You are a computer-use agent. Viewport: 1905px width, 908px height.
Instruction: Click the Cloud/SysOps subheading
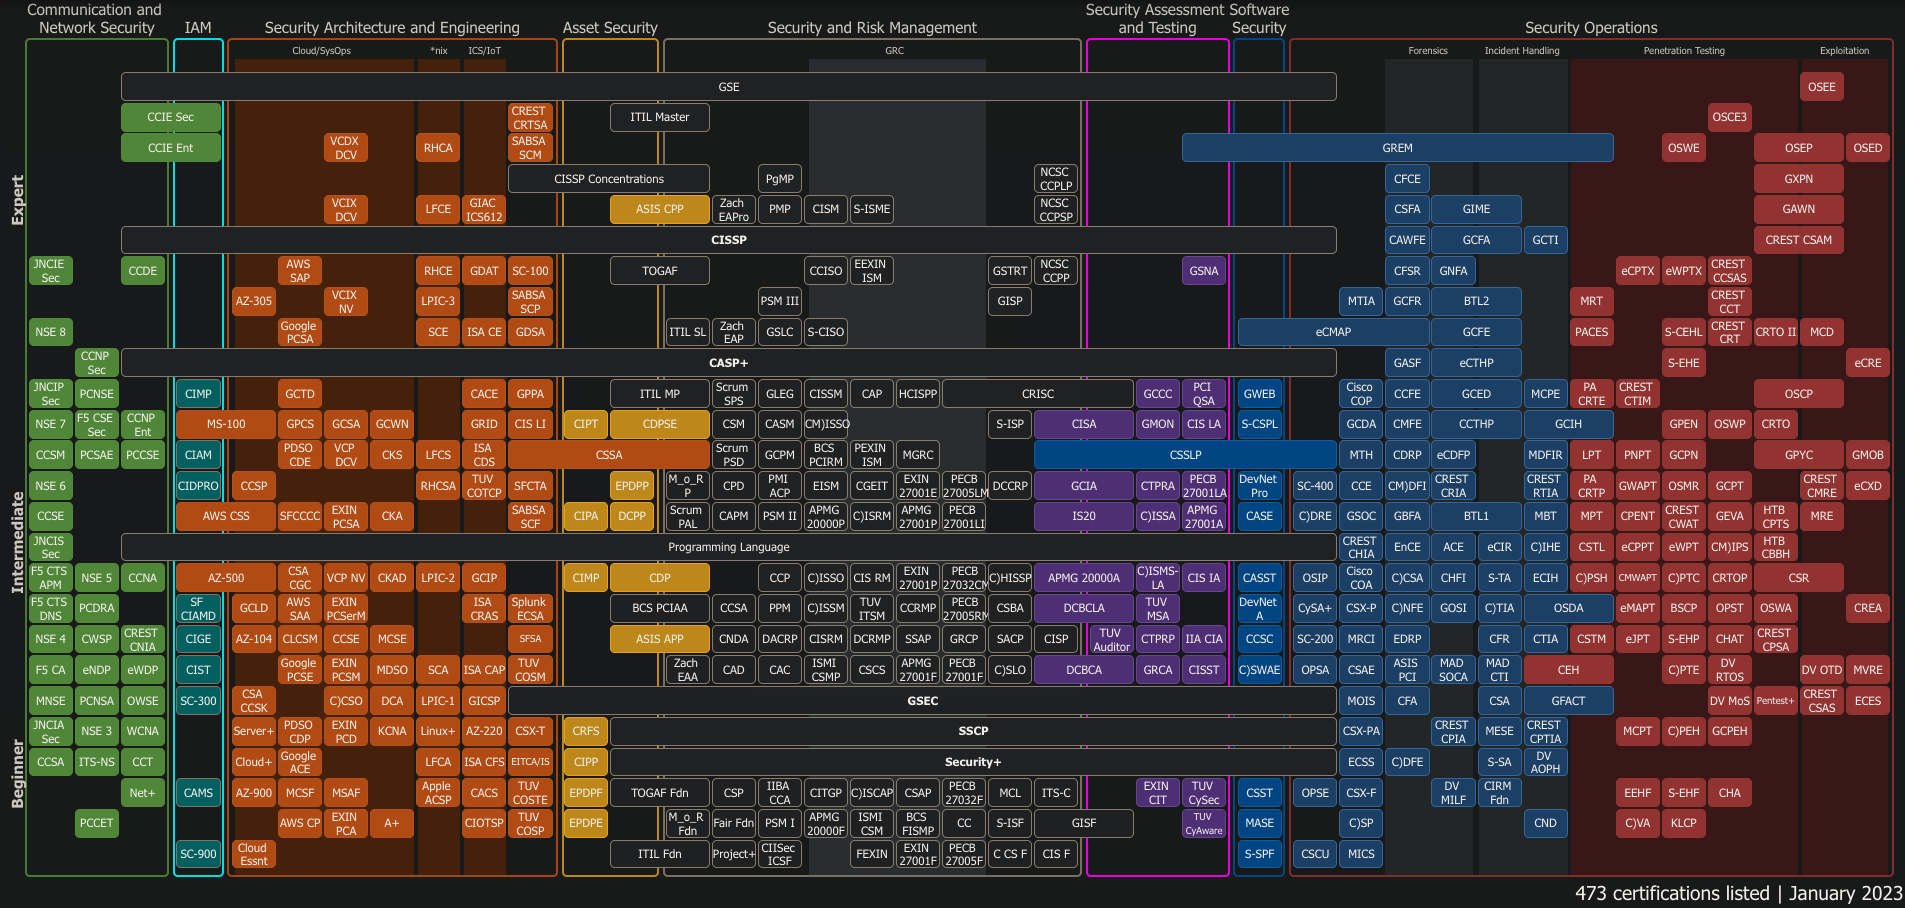321,50
